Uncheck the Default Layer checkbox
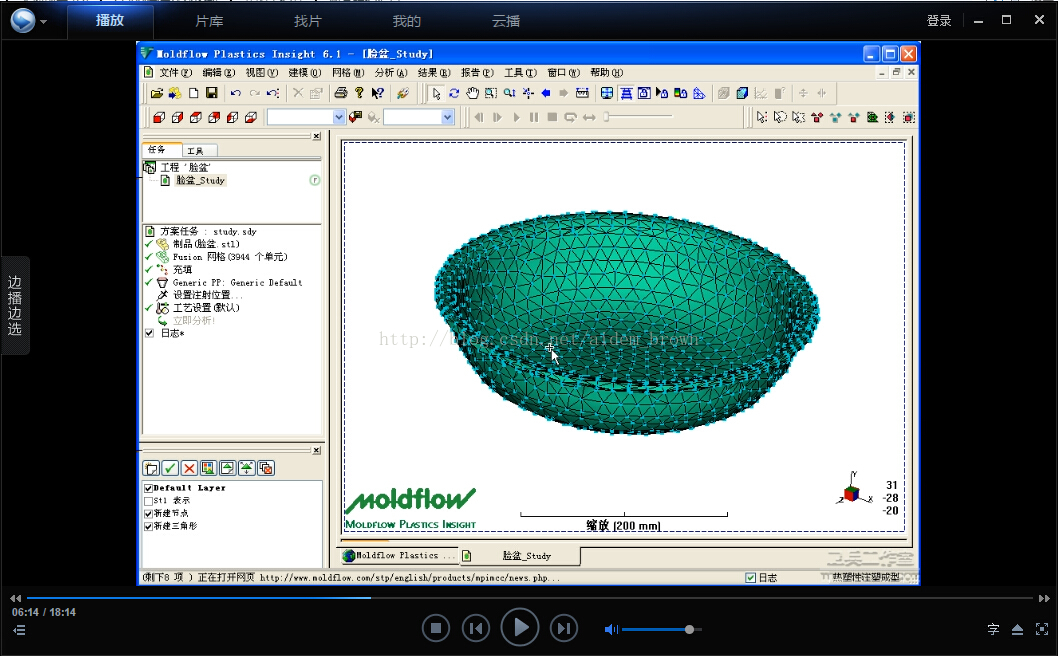 [148, 488]
